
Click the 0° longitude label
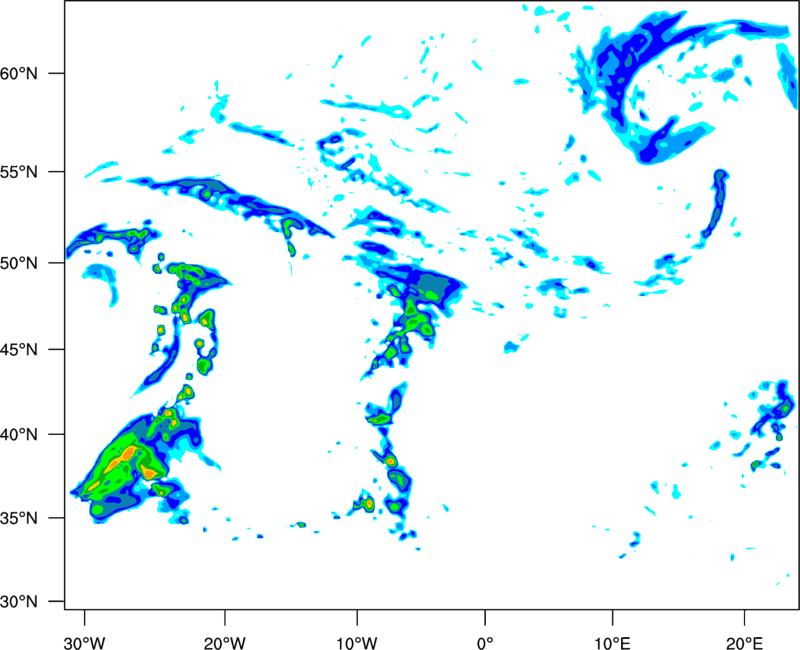[x=485, y=643]
